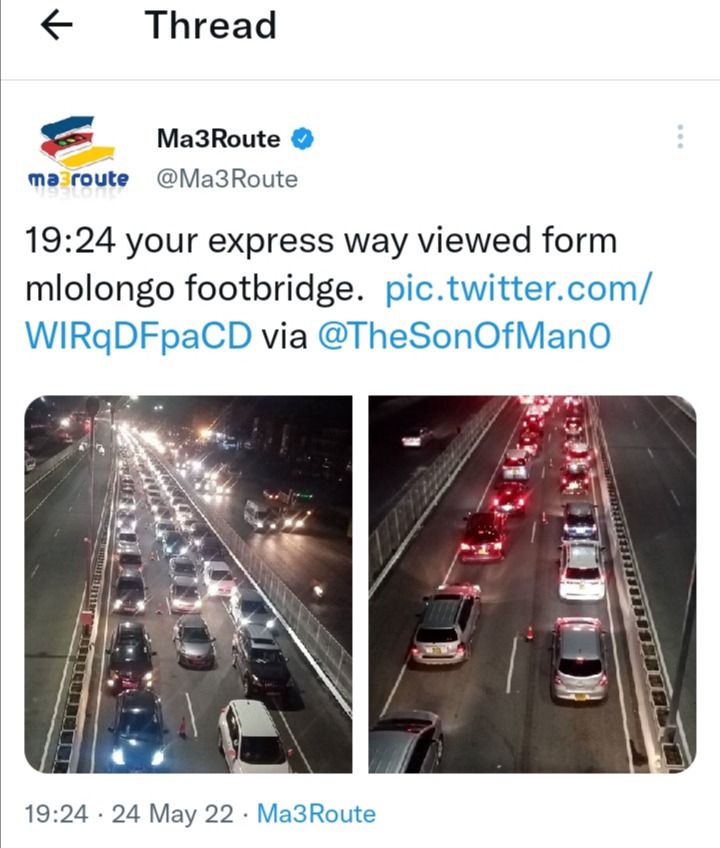The width and height of the screenshot is (720, 848).
Task: Tap the Thread header title
Action: coord(210,25)
